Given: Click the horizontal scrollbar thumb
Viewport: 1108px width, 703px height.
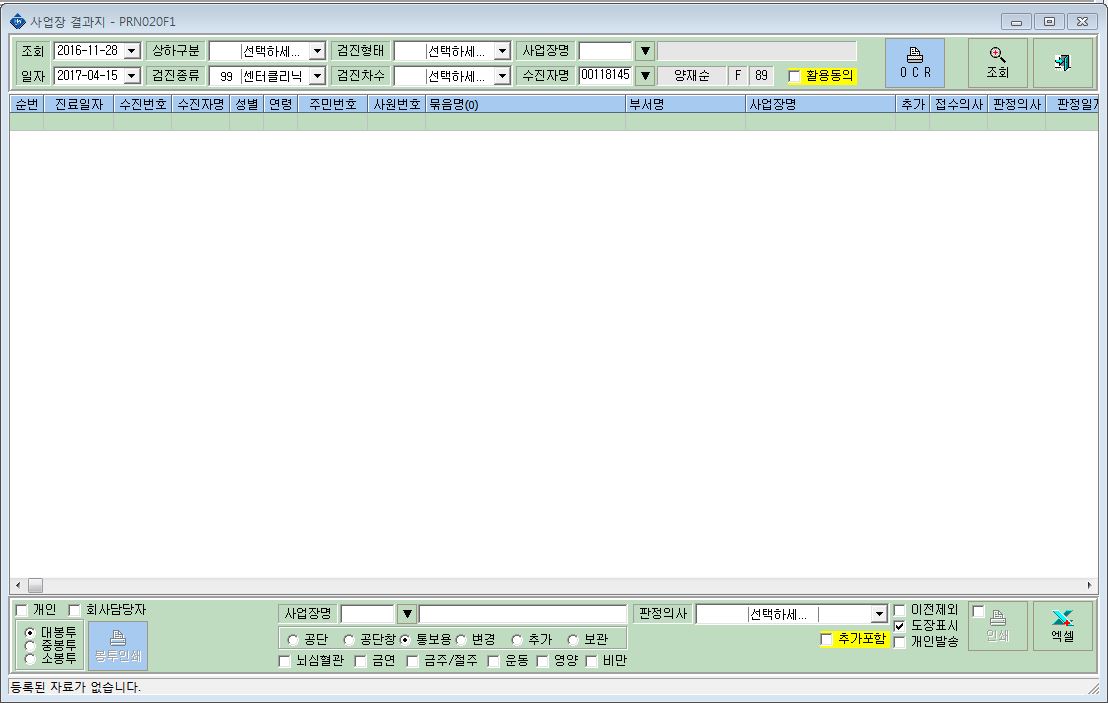Looking at the screenshot, I should (35, 585).
